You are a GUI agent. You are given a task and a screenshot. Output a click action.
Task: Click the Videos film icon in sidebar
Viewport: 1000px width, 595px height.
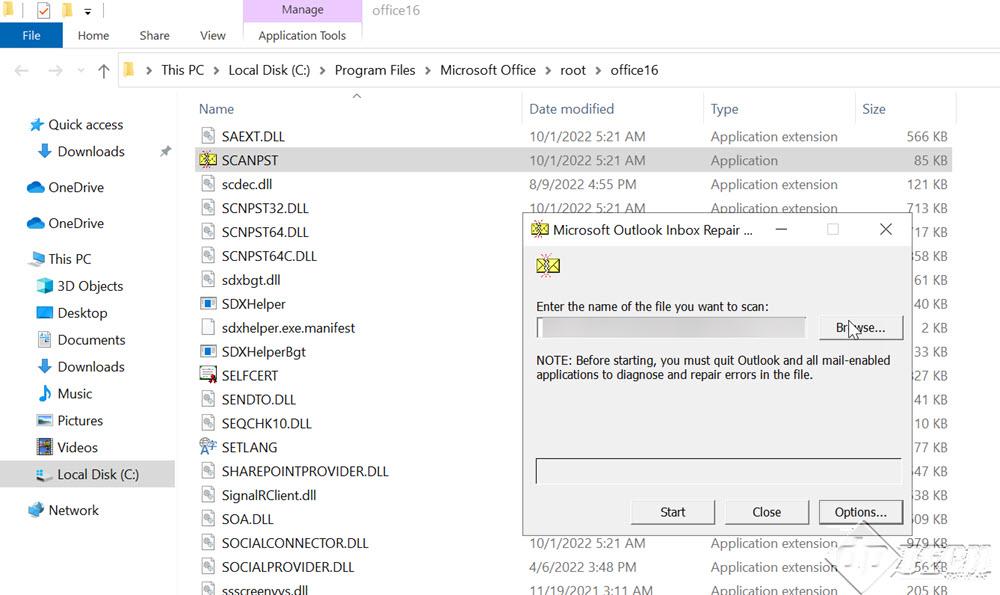(x=45, y=447)
